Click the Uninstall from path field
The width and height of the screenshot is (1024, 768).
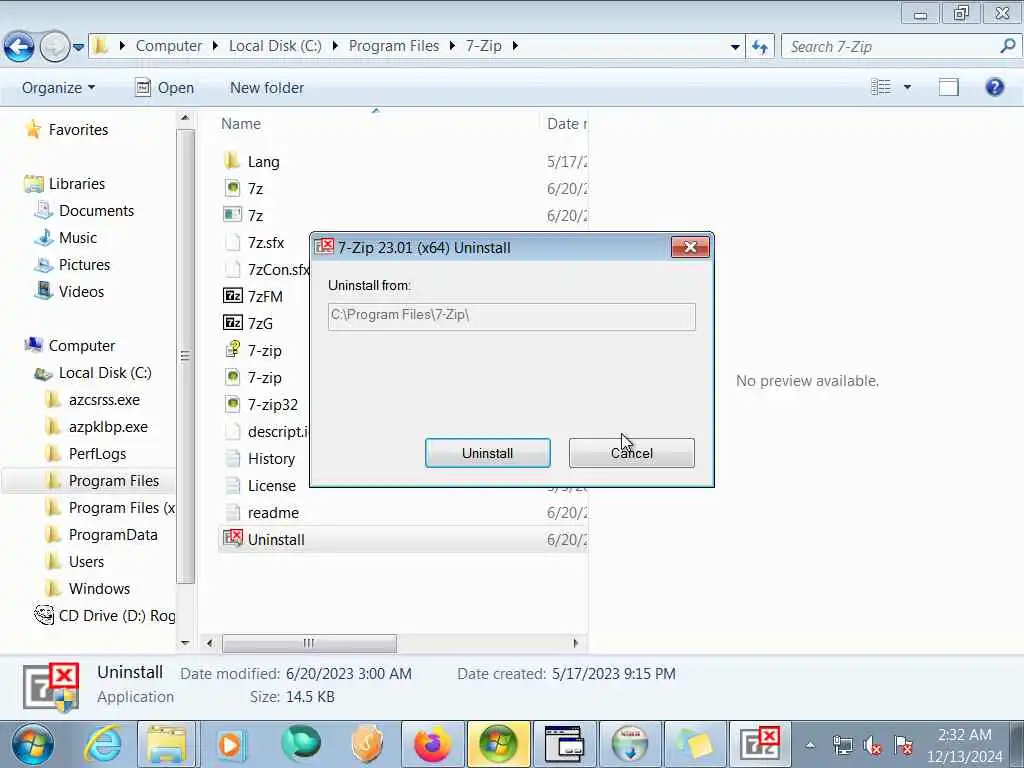click(x=511, y=316)
